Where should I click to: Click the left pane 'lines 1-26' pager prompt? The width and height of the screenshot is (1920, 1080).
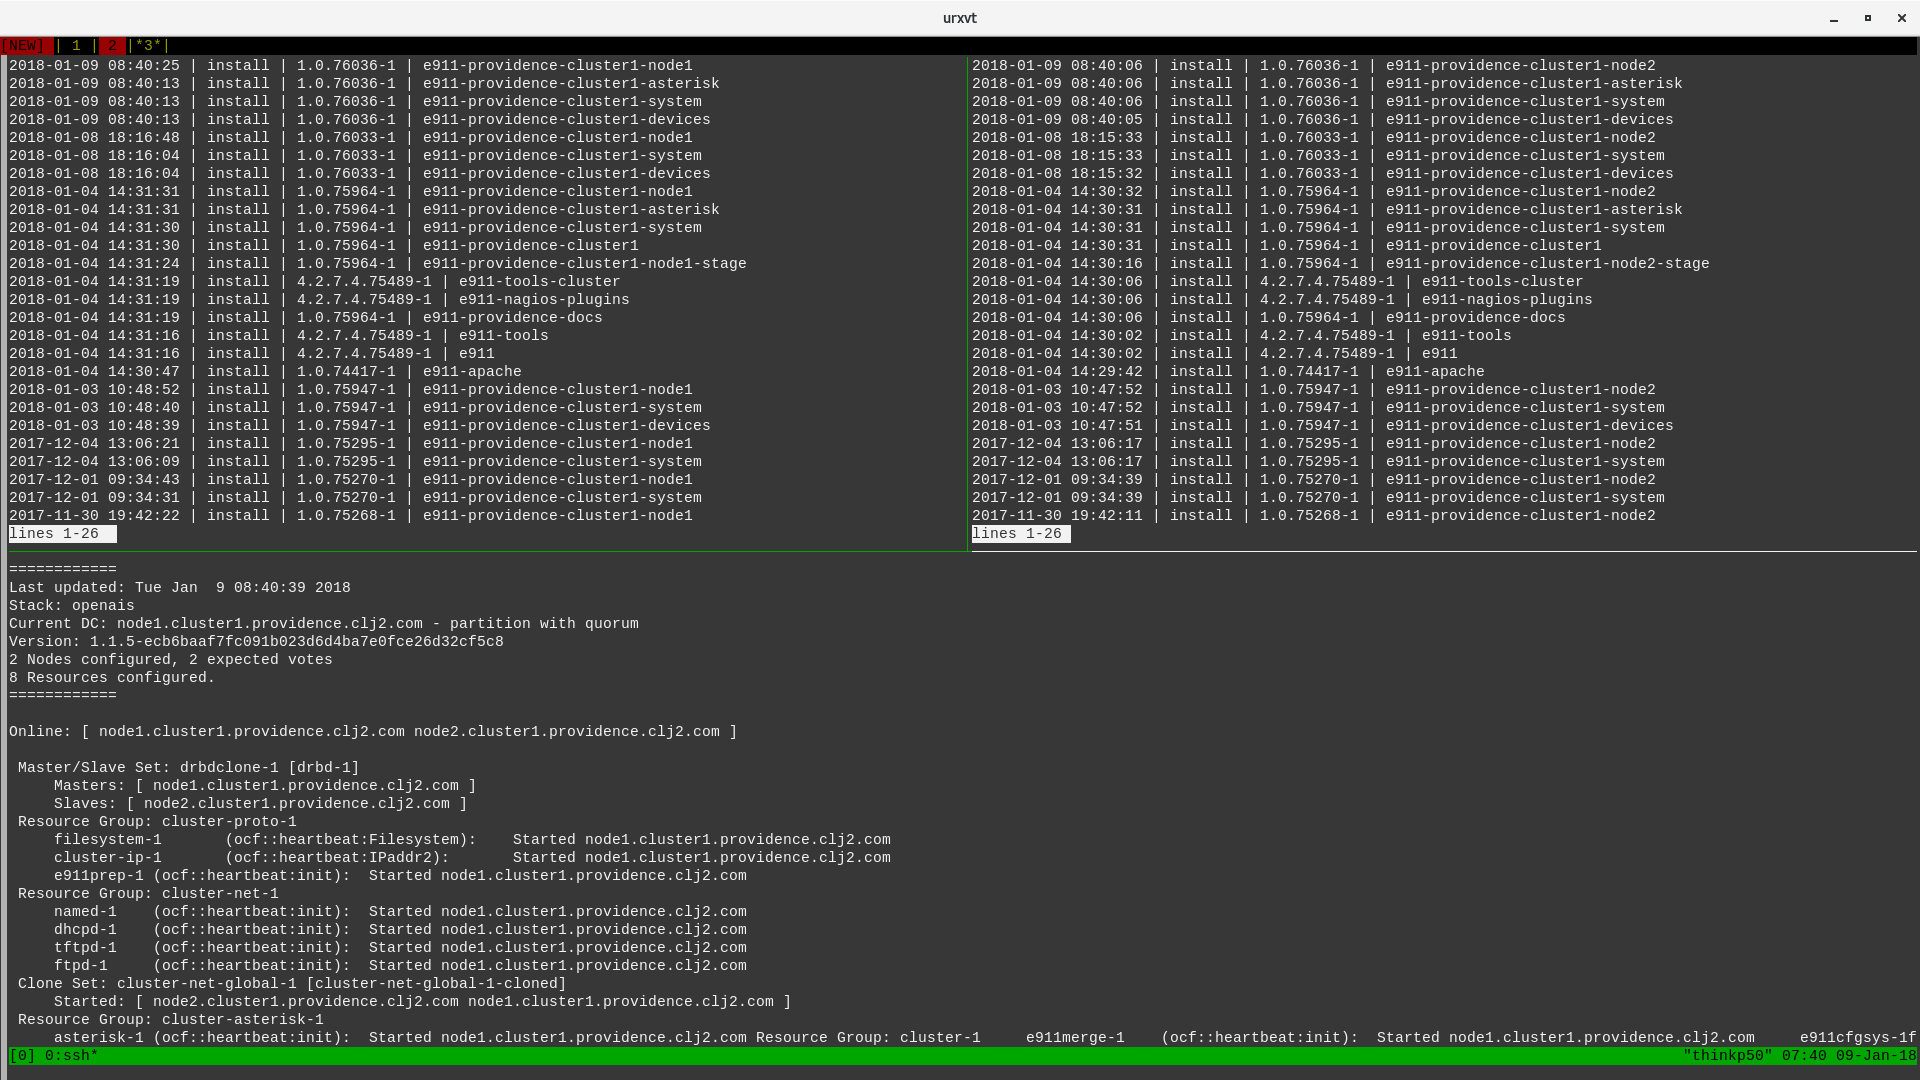click(62, 534)
